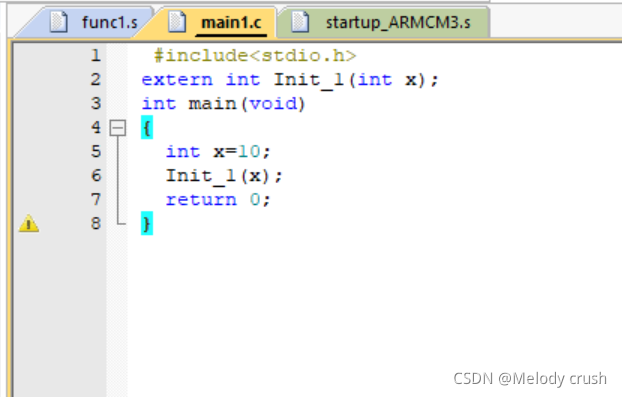
Task: Click the extern Init_1 declaration line
Action: (x=290, y=80)
